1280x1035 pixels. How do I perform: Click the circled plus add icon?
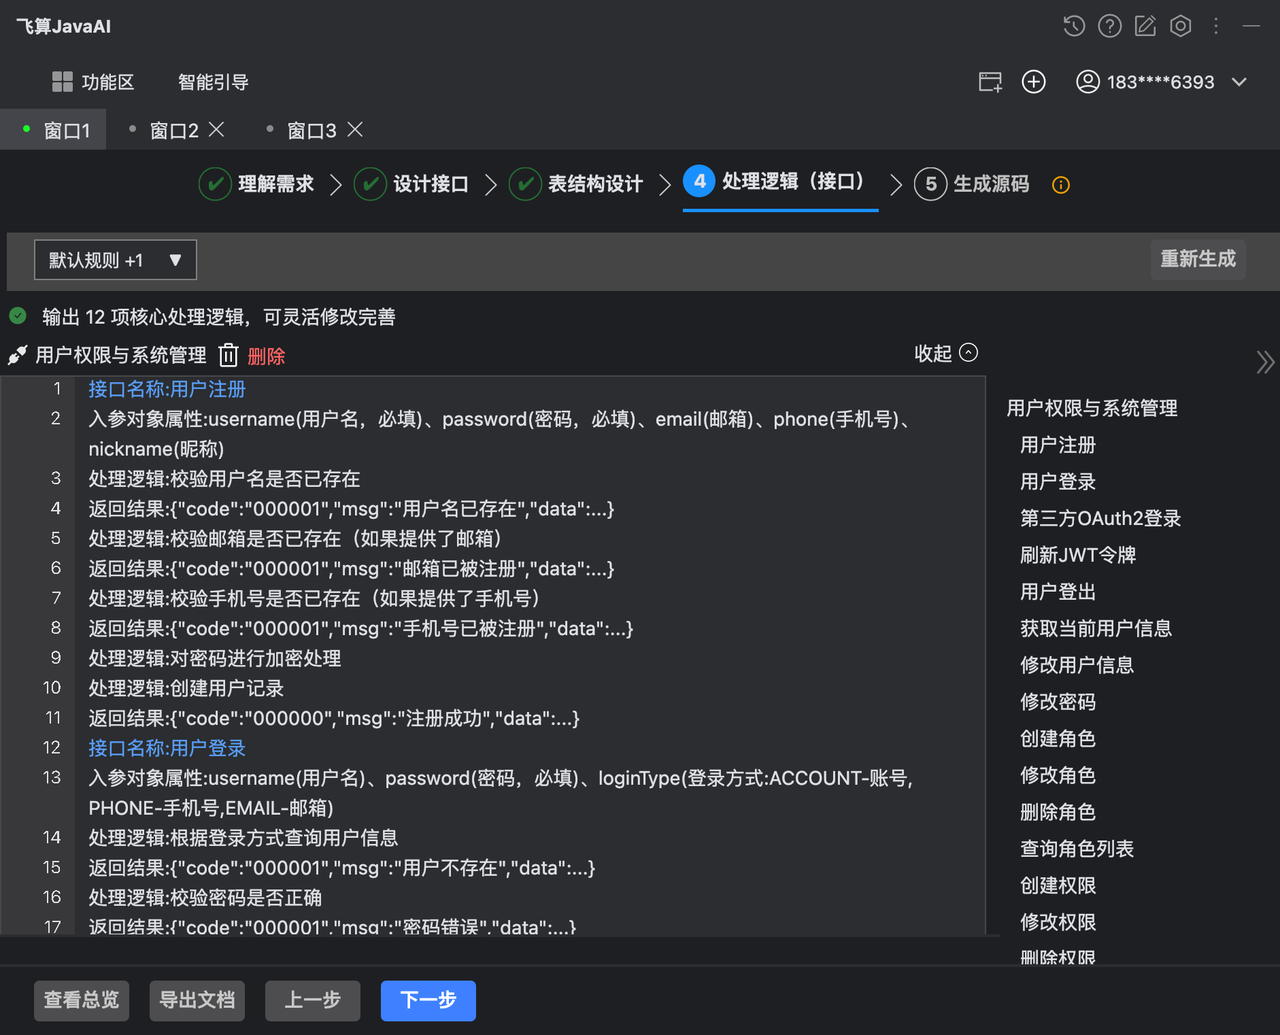tap(1034, 82)
